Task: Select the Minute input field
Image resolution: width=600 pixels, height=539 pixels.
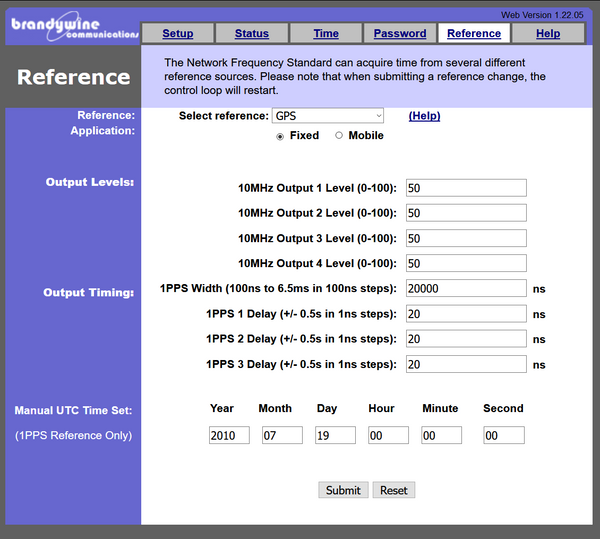Action: pos(441,435)
